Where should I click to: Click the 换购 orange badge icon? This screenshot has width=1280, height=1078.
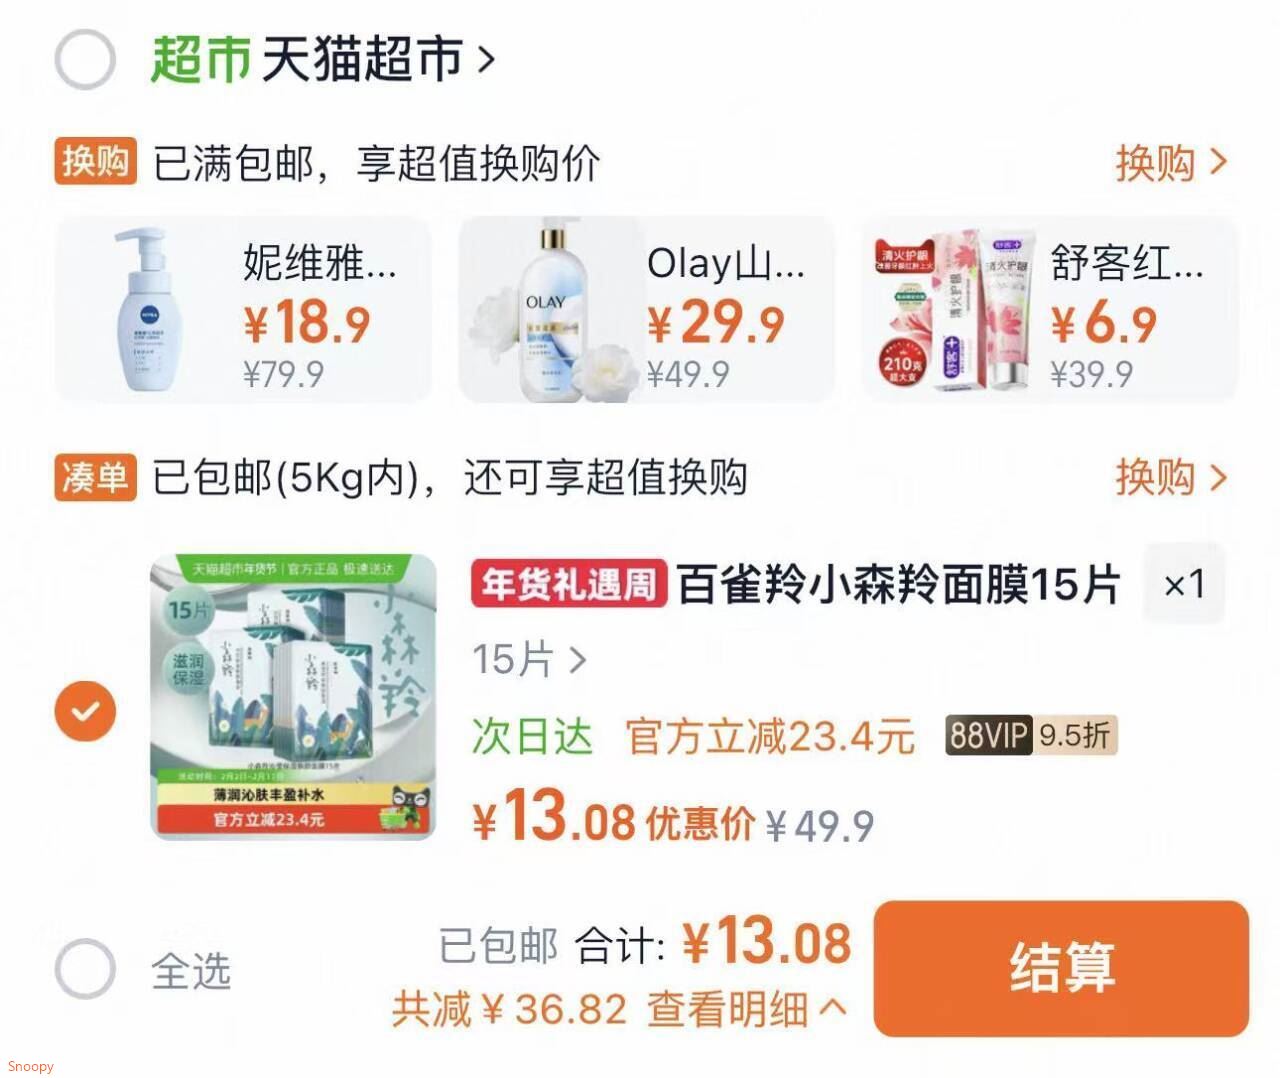(x=95, y=162)
